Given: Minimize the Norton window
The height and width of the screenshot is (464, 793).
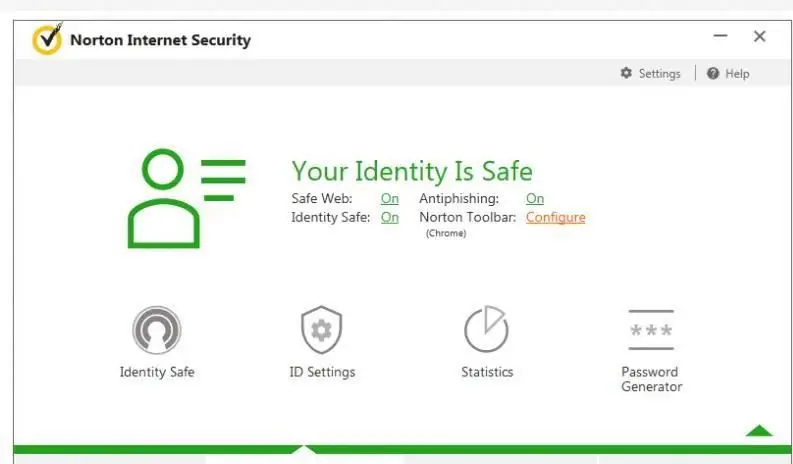Looking at the screenshot, I should click(x=720, y=35).
